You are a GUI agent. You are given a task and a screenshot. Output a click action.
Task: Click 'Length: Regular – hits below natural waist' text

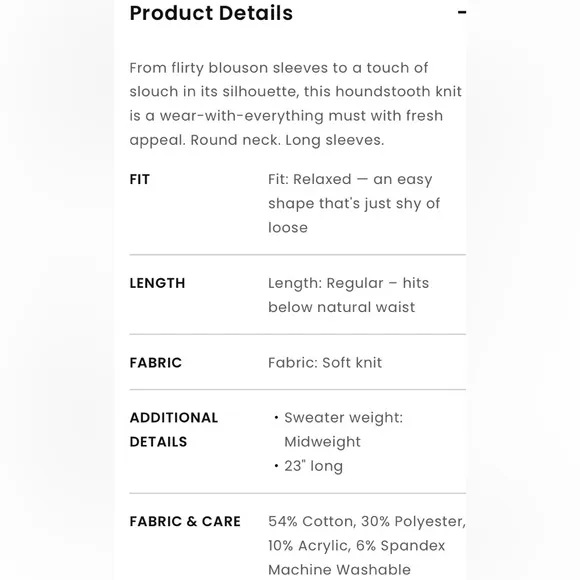coord(348,295)
